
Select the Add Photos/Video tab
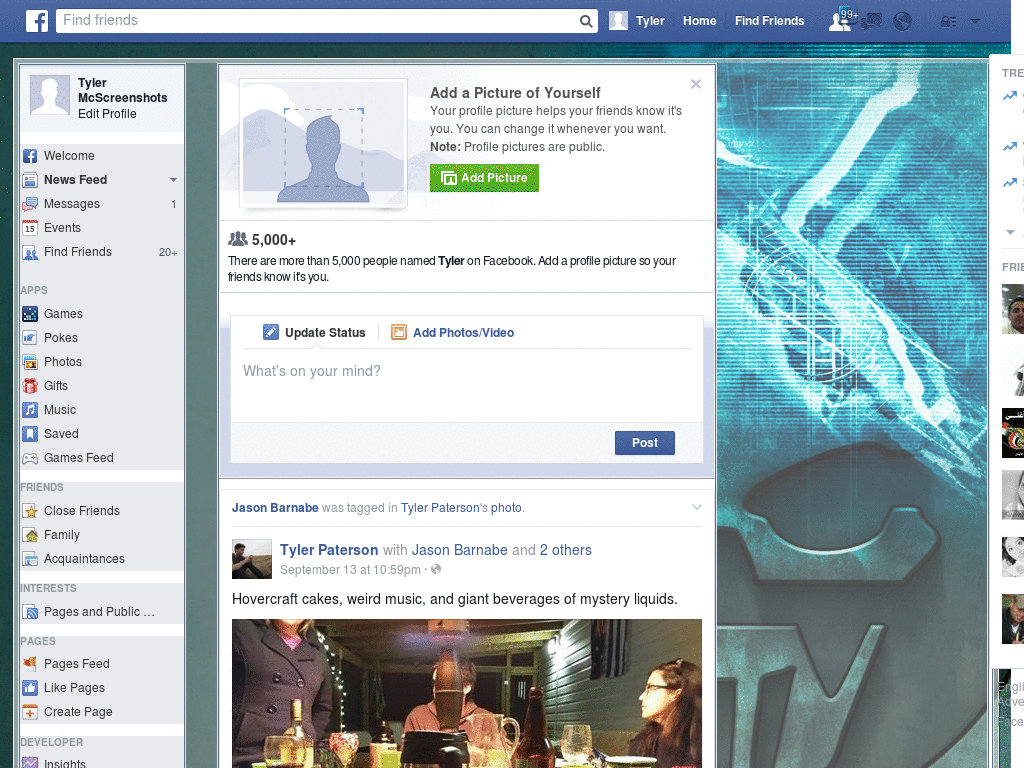(x=453, y=332)
